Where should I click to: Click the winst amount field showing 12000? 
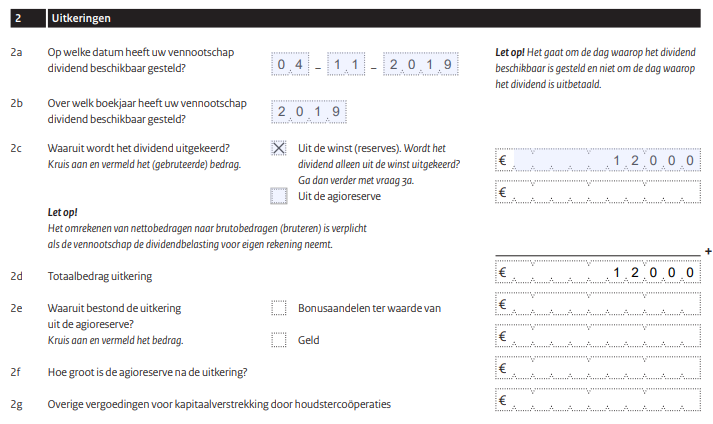tap(598, 160)
